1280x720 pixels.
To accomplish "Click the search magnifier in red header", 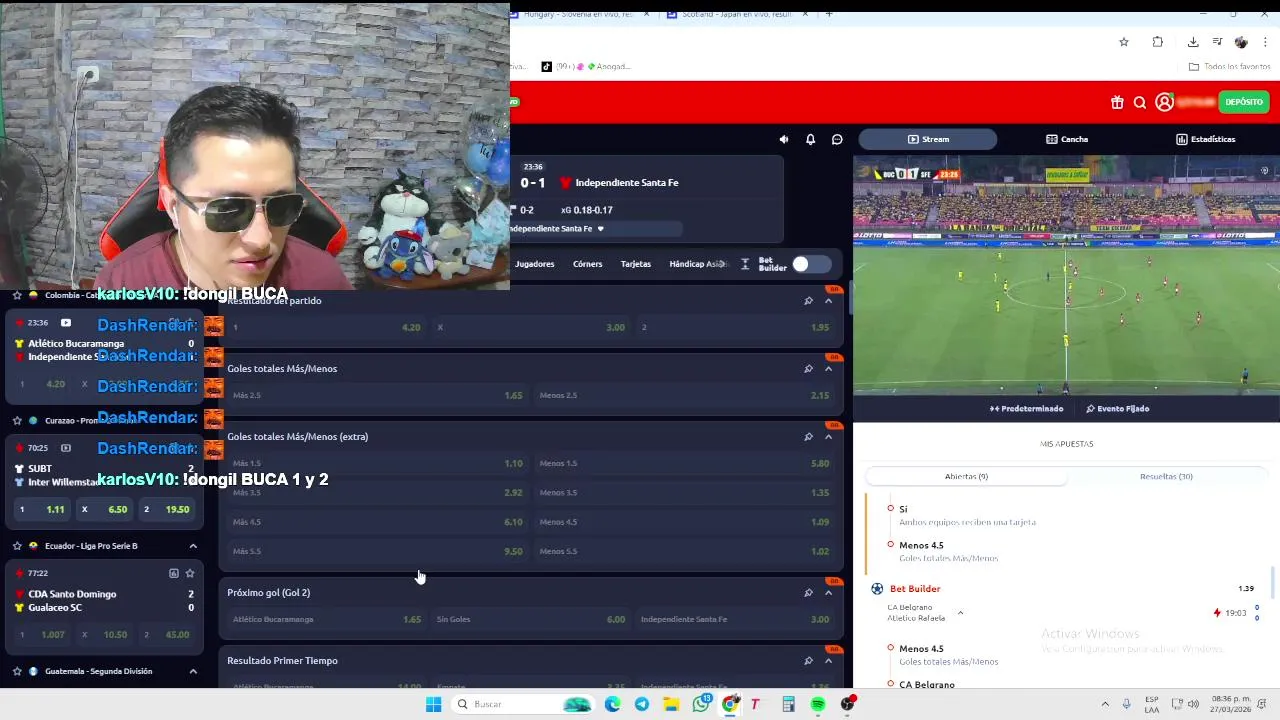I will tap(1140, 102).
